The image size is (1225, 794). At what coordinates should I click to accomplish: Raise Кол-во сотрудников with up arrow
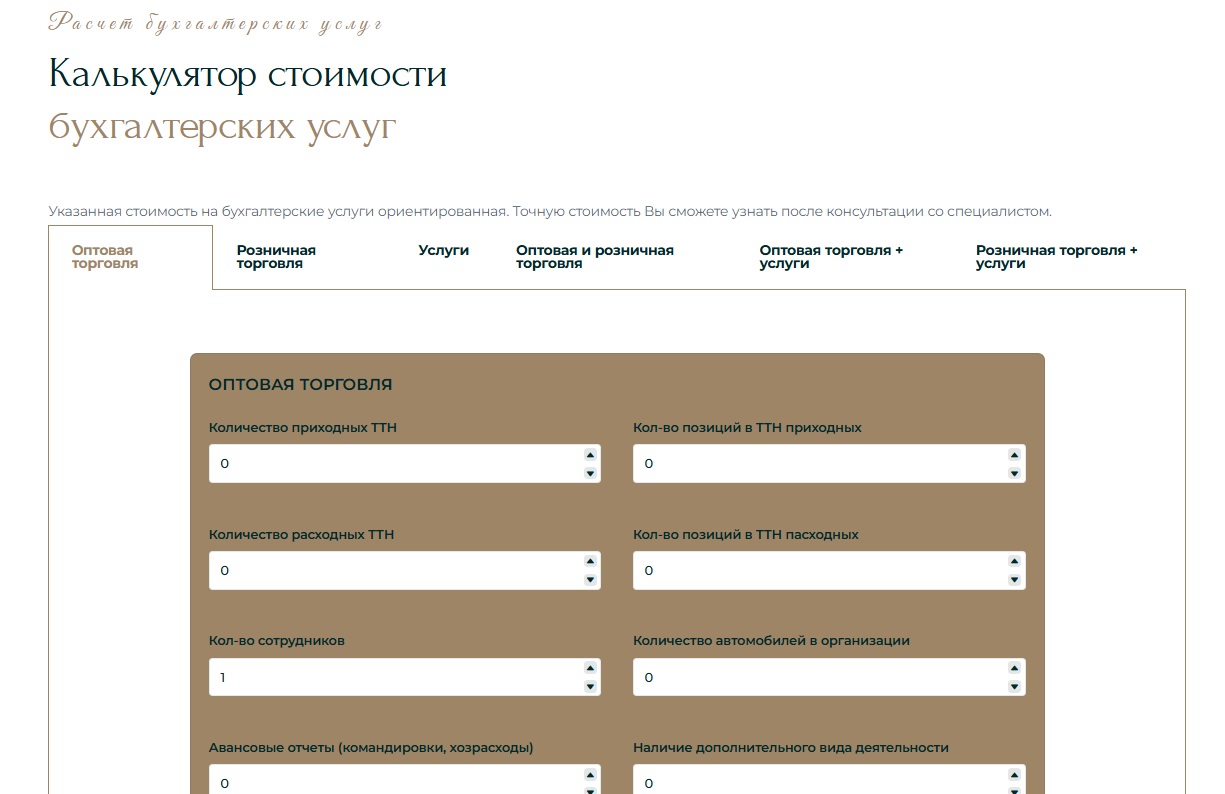coord(590,669)
